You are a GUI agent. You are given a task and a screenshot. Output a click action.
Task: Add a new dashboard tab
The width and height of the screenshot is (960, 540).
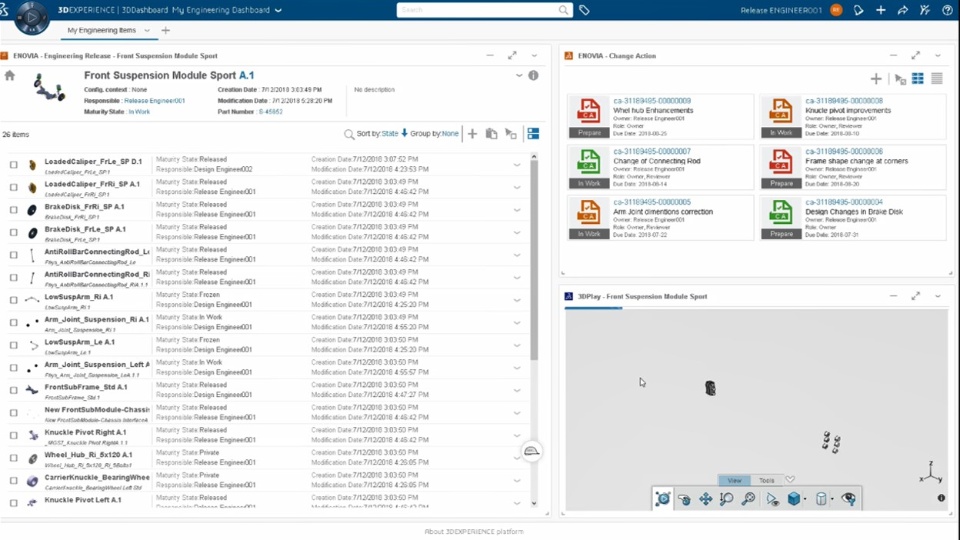click(165, 30)
